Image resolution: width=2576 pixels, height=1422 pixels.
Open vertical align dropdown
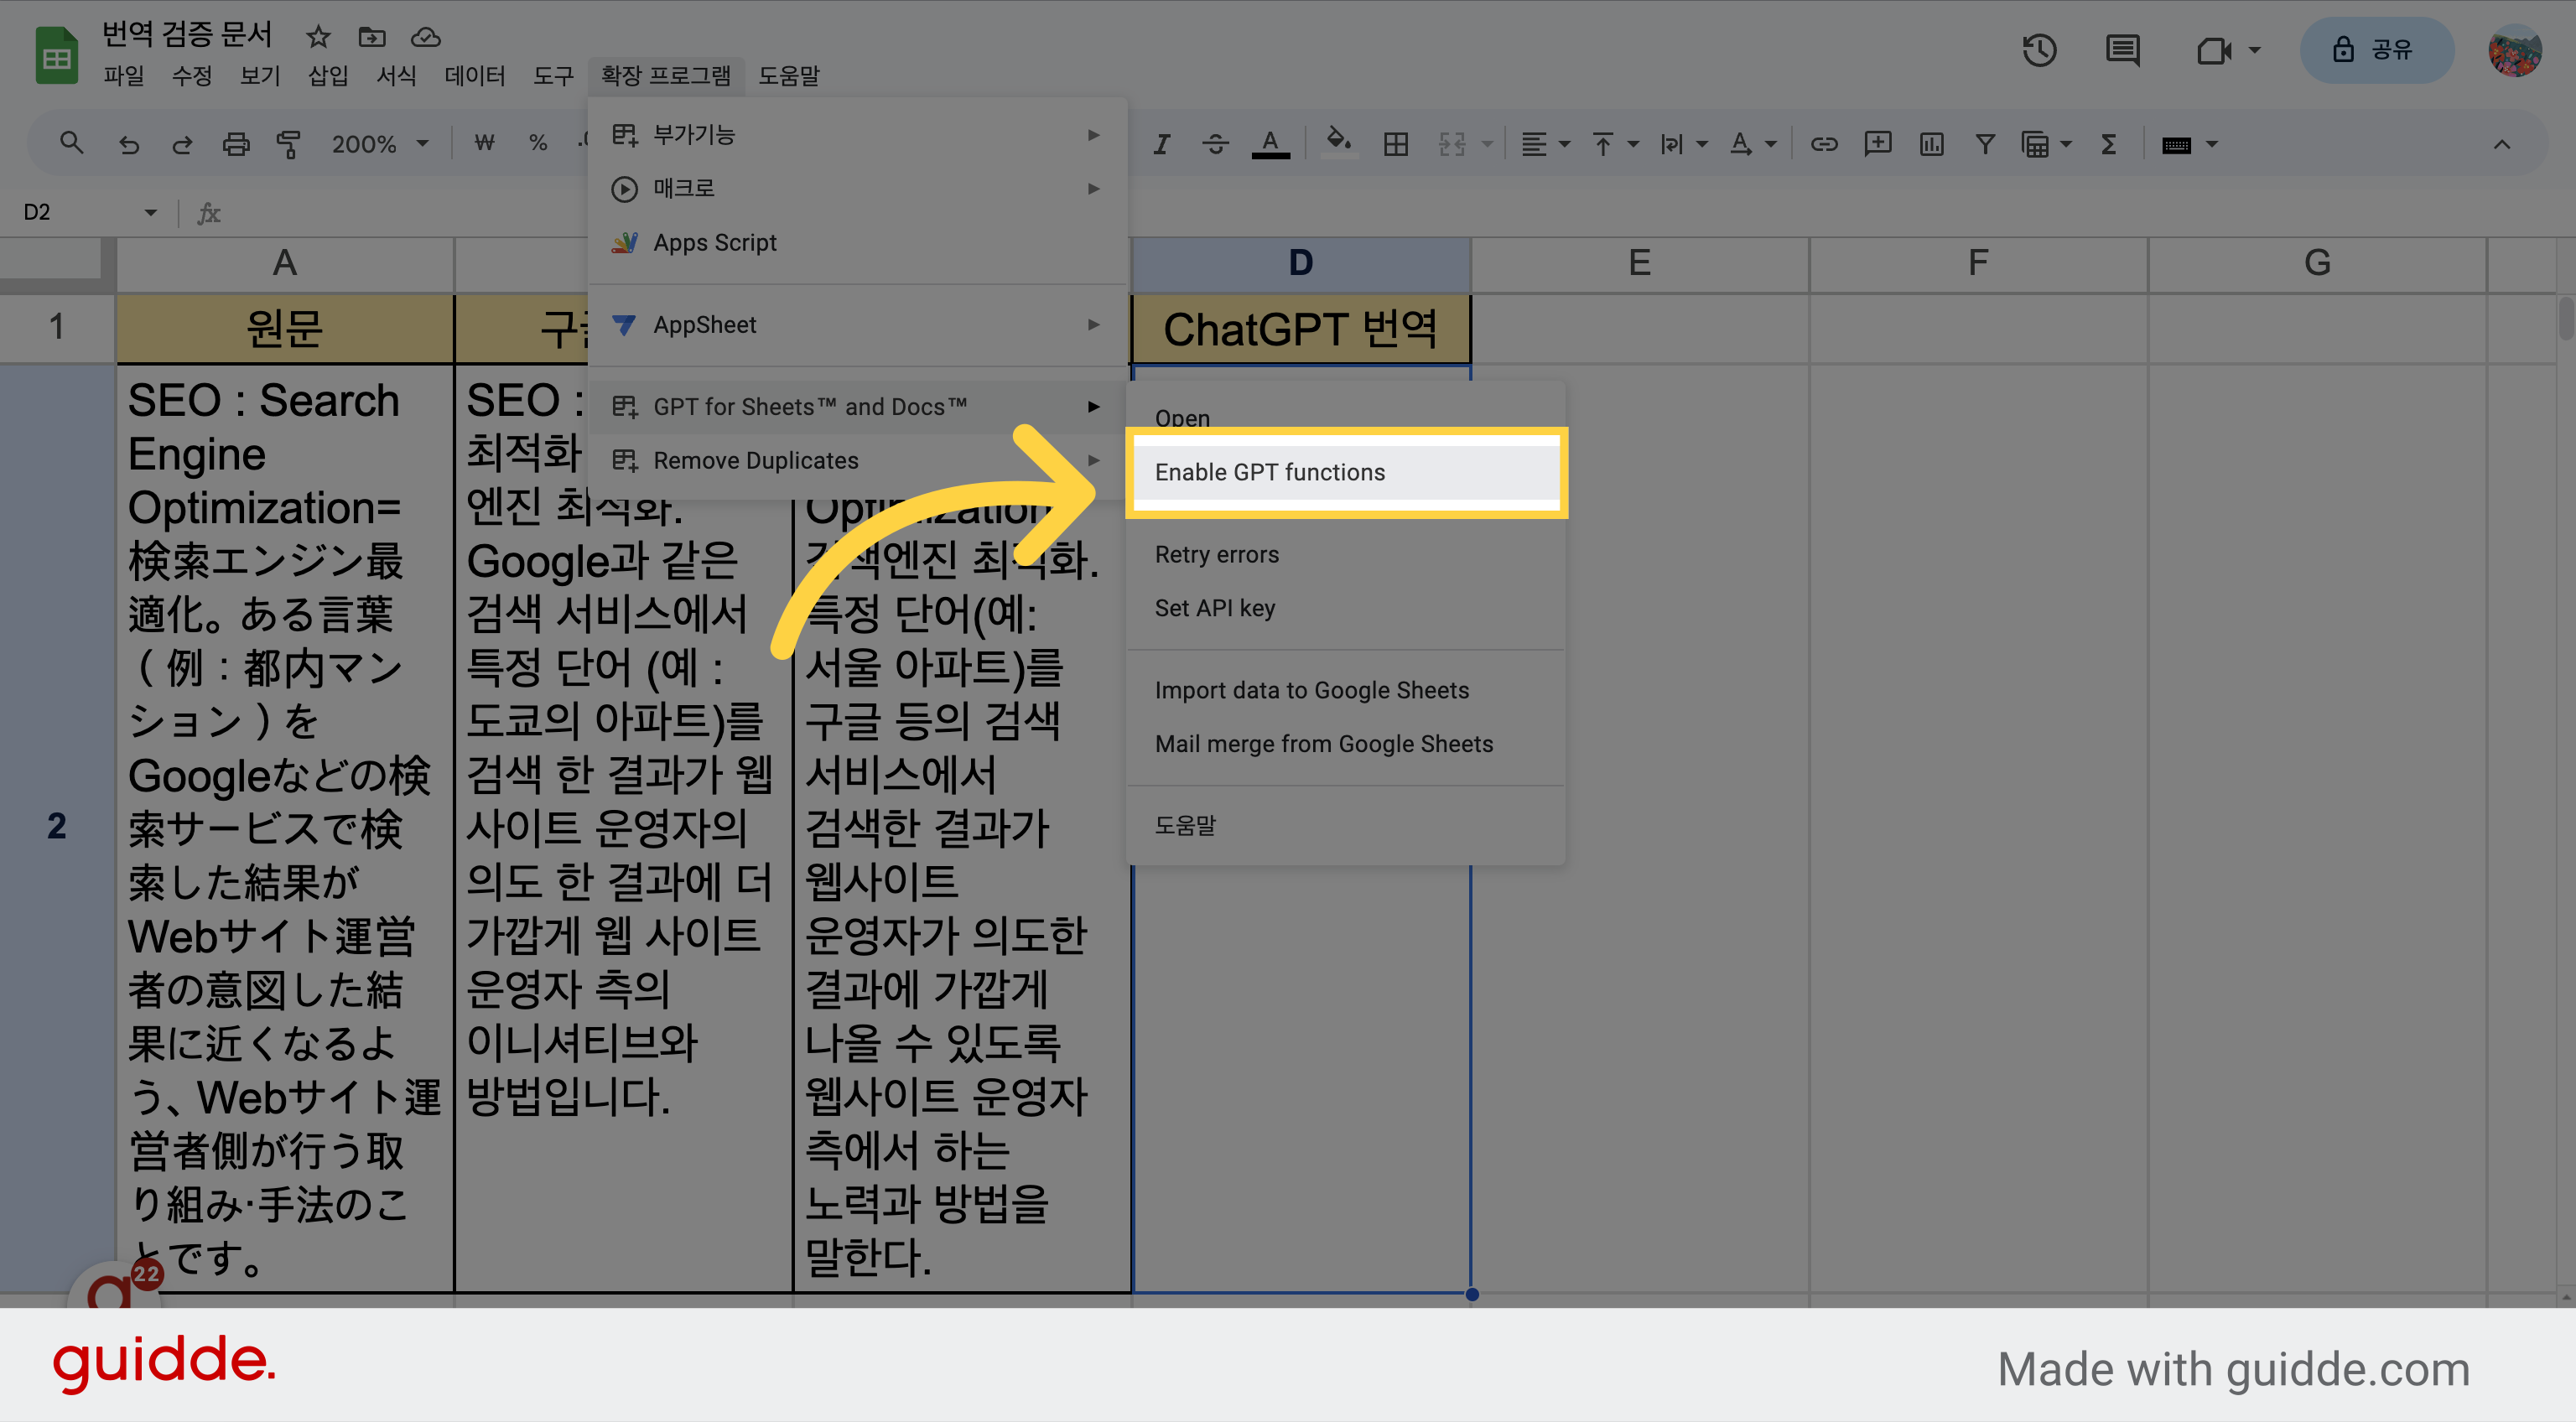tap(1615, 144)
